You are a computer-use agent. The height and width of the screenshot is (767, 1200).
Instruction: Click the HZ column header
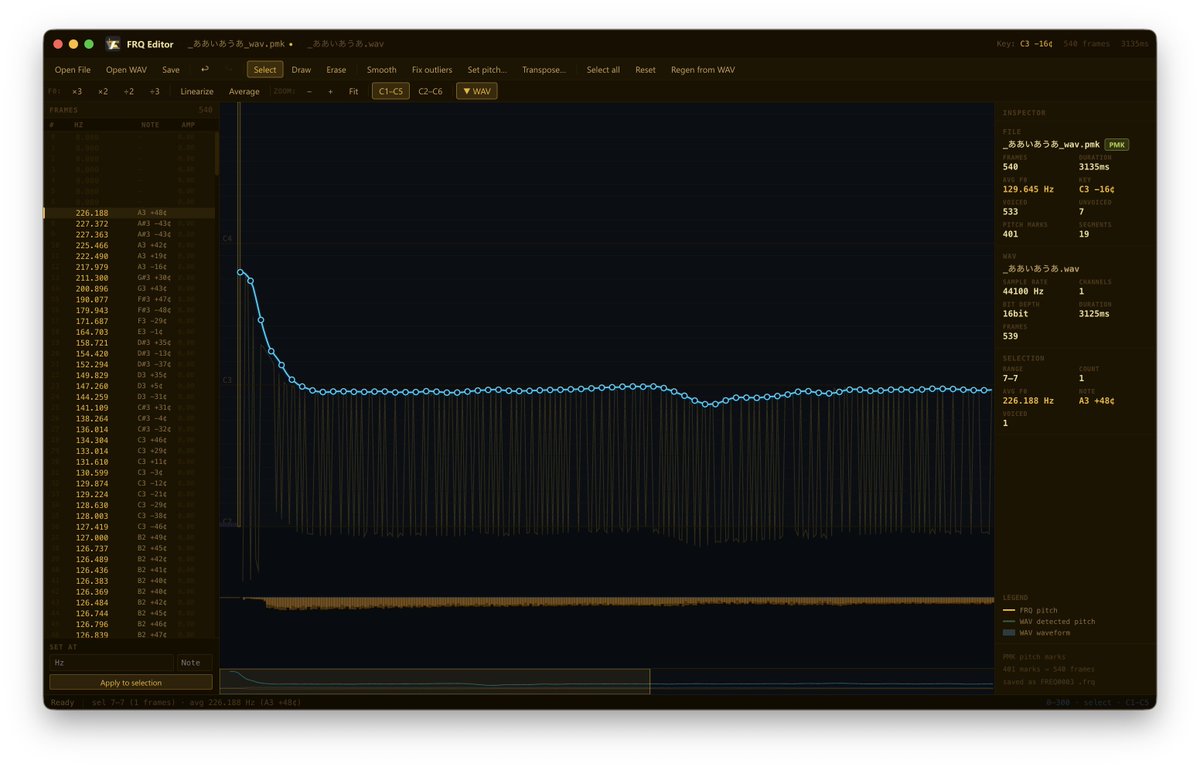79,125
